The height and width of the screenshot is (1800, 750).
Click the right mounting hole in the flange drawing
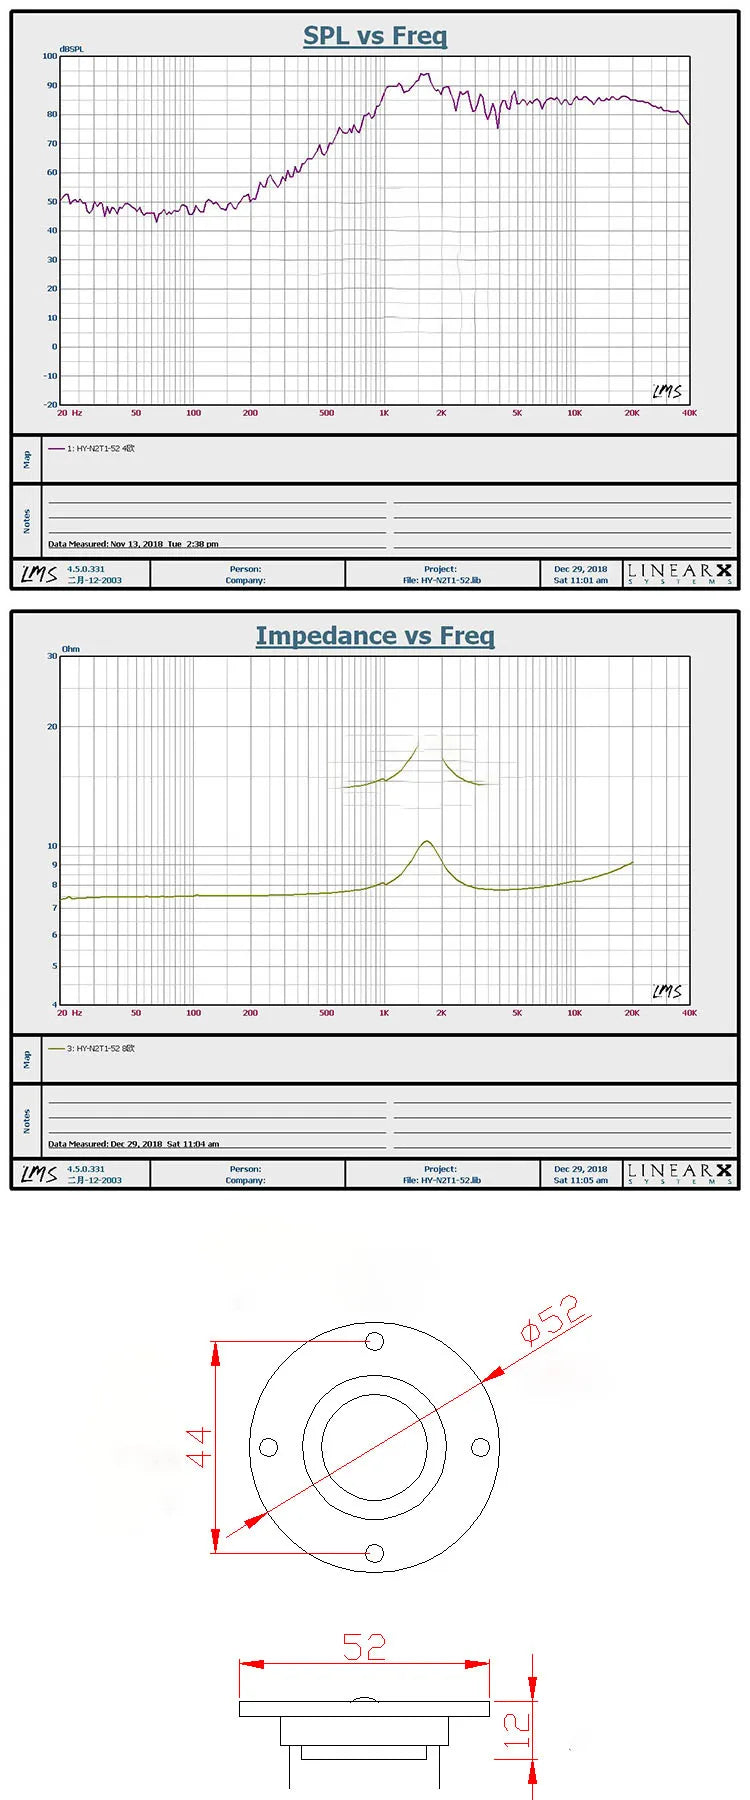click(x=480, y=1447)
